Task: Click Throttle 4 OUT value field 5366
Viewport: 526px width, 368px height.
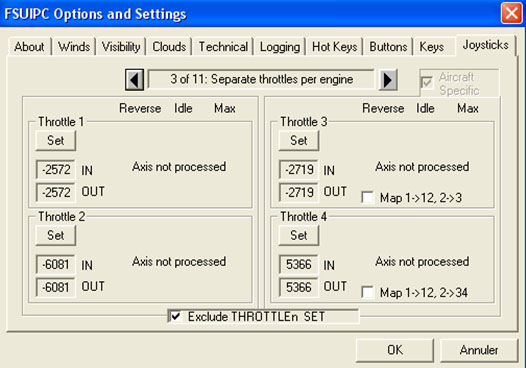Action: coord(299,287)
